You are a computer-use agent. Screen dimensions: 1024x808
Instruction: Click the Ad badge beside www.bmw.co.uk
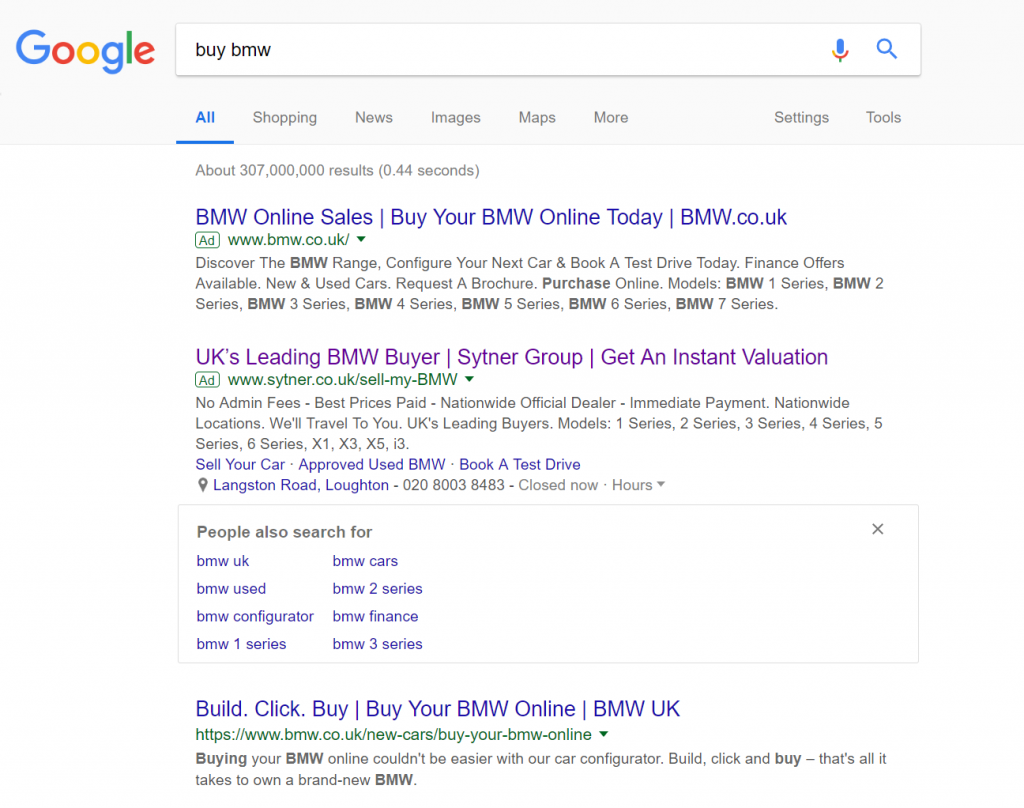(207, 240)
